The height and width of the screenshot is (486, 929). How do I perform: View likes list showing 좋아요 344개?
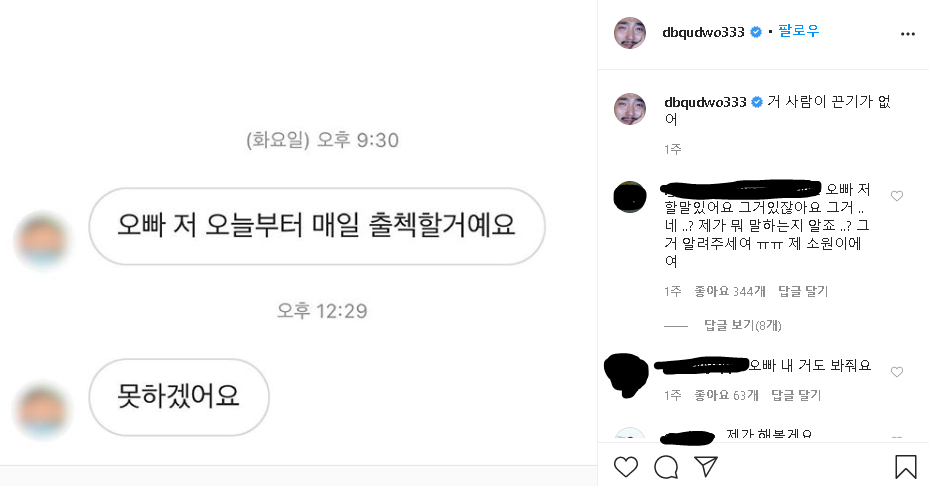pyautogui.click(x=730, y=291)
